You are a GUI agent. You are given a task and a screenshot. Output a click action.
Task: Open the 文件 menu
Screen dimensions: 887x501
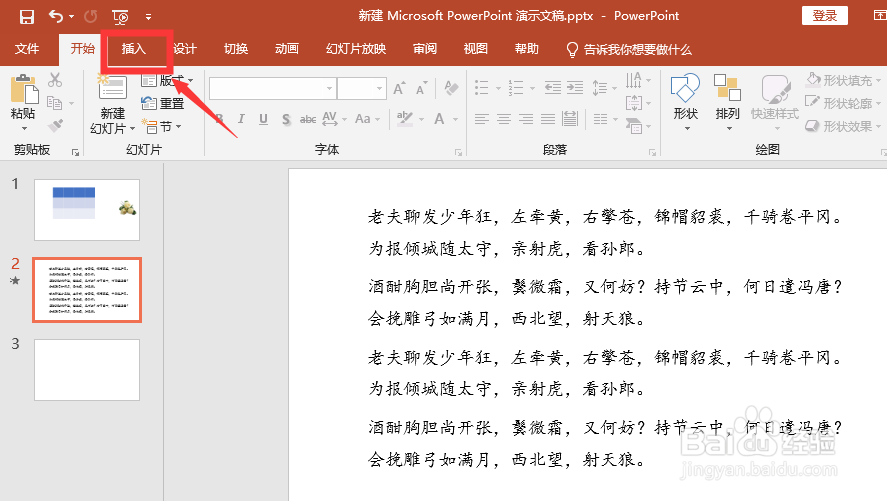[27, 49]
